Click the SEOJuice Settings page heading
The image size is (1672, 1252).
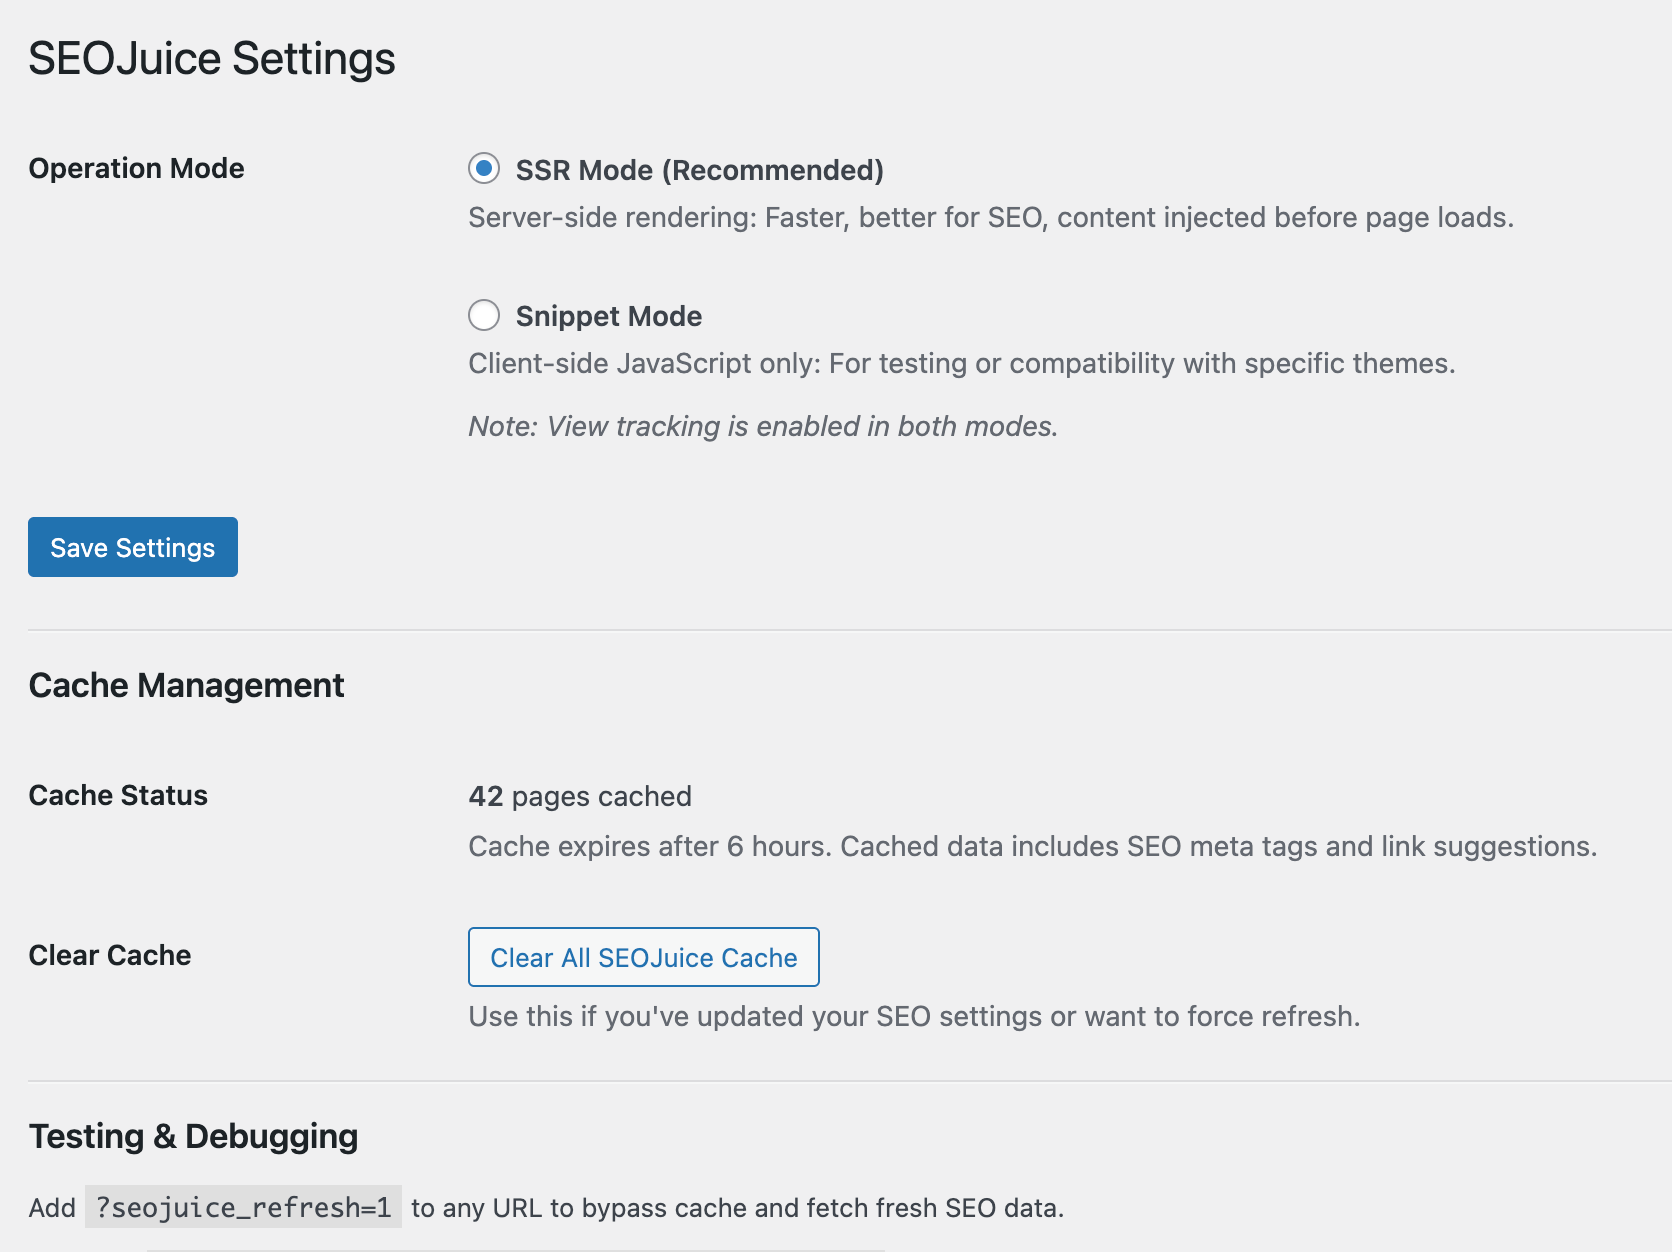(212, 58)
